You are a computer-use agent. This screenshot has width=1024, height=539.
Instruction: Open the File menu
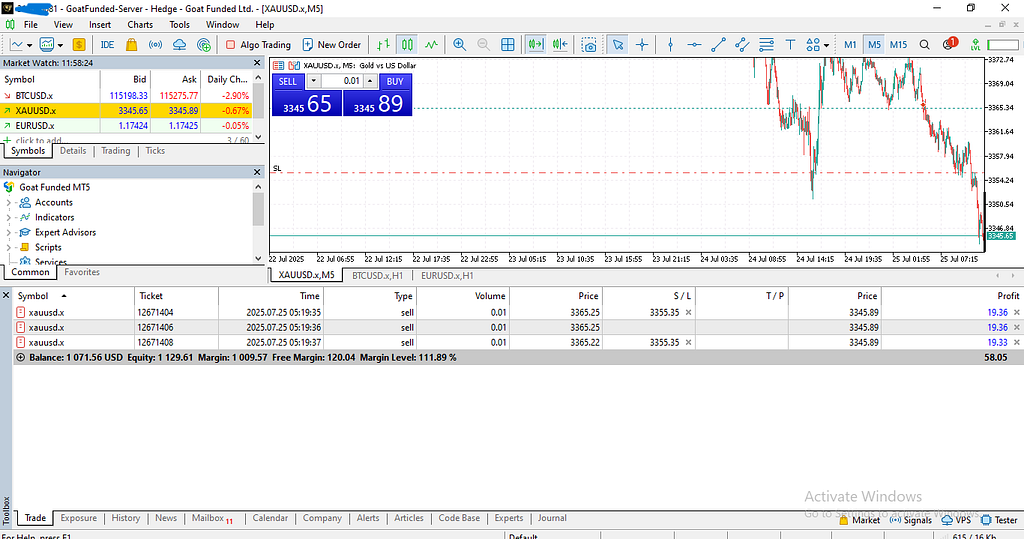point(31,24)
